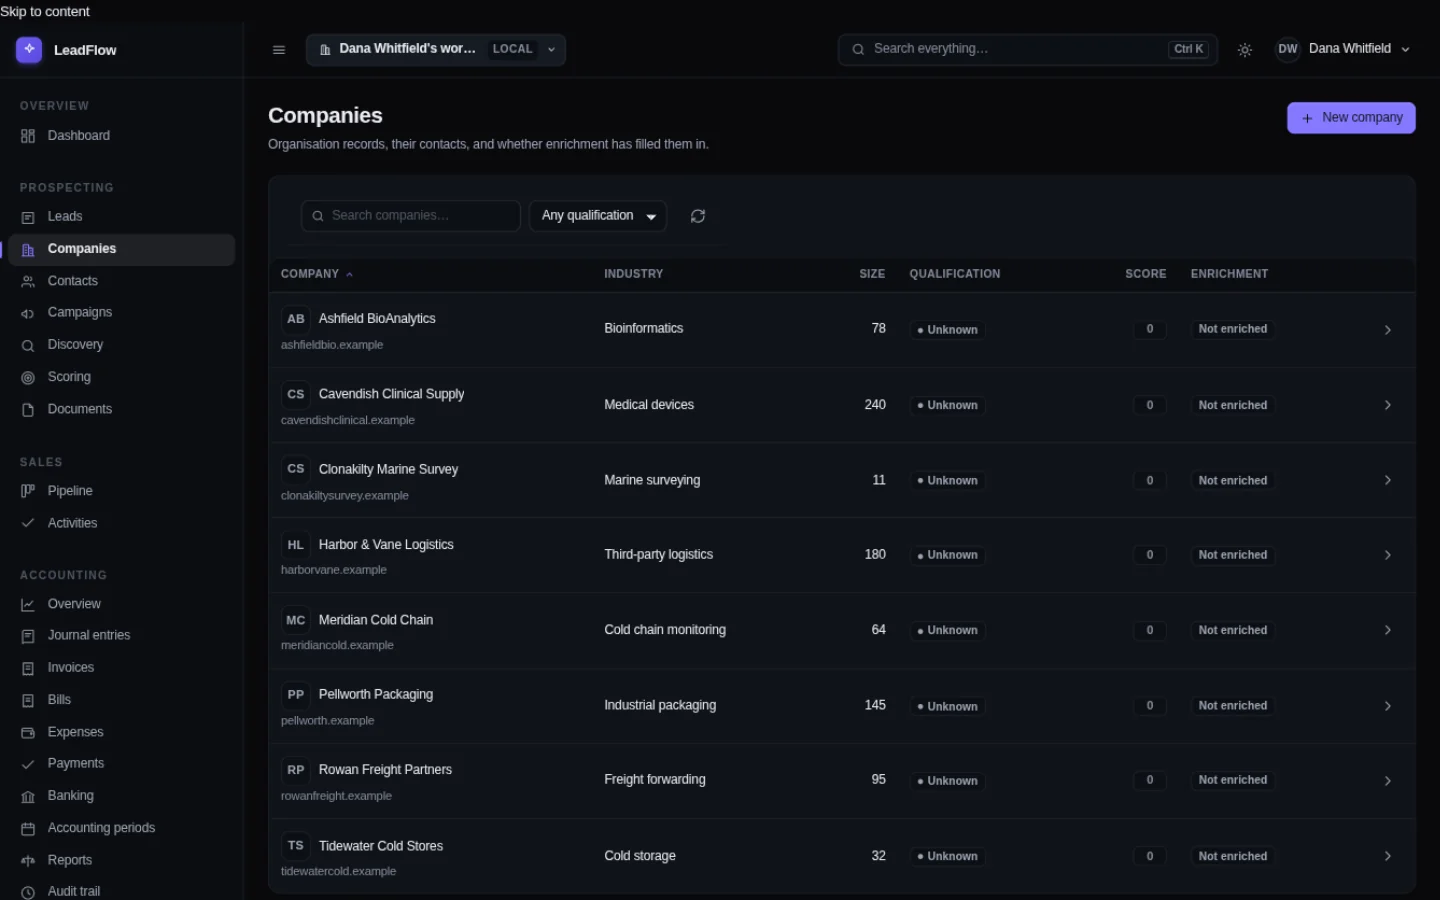The width and height of the screenshot is (1440, 900).
Task: Click the QUALIFICATION column header
Action: tap(954, 274)
